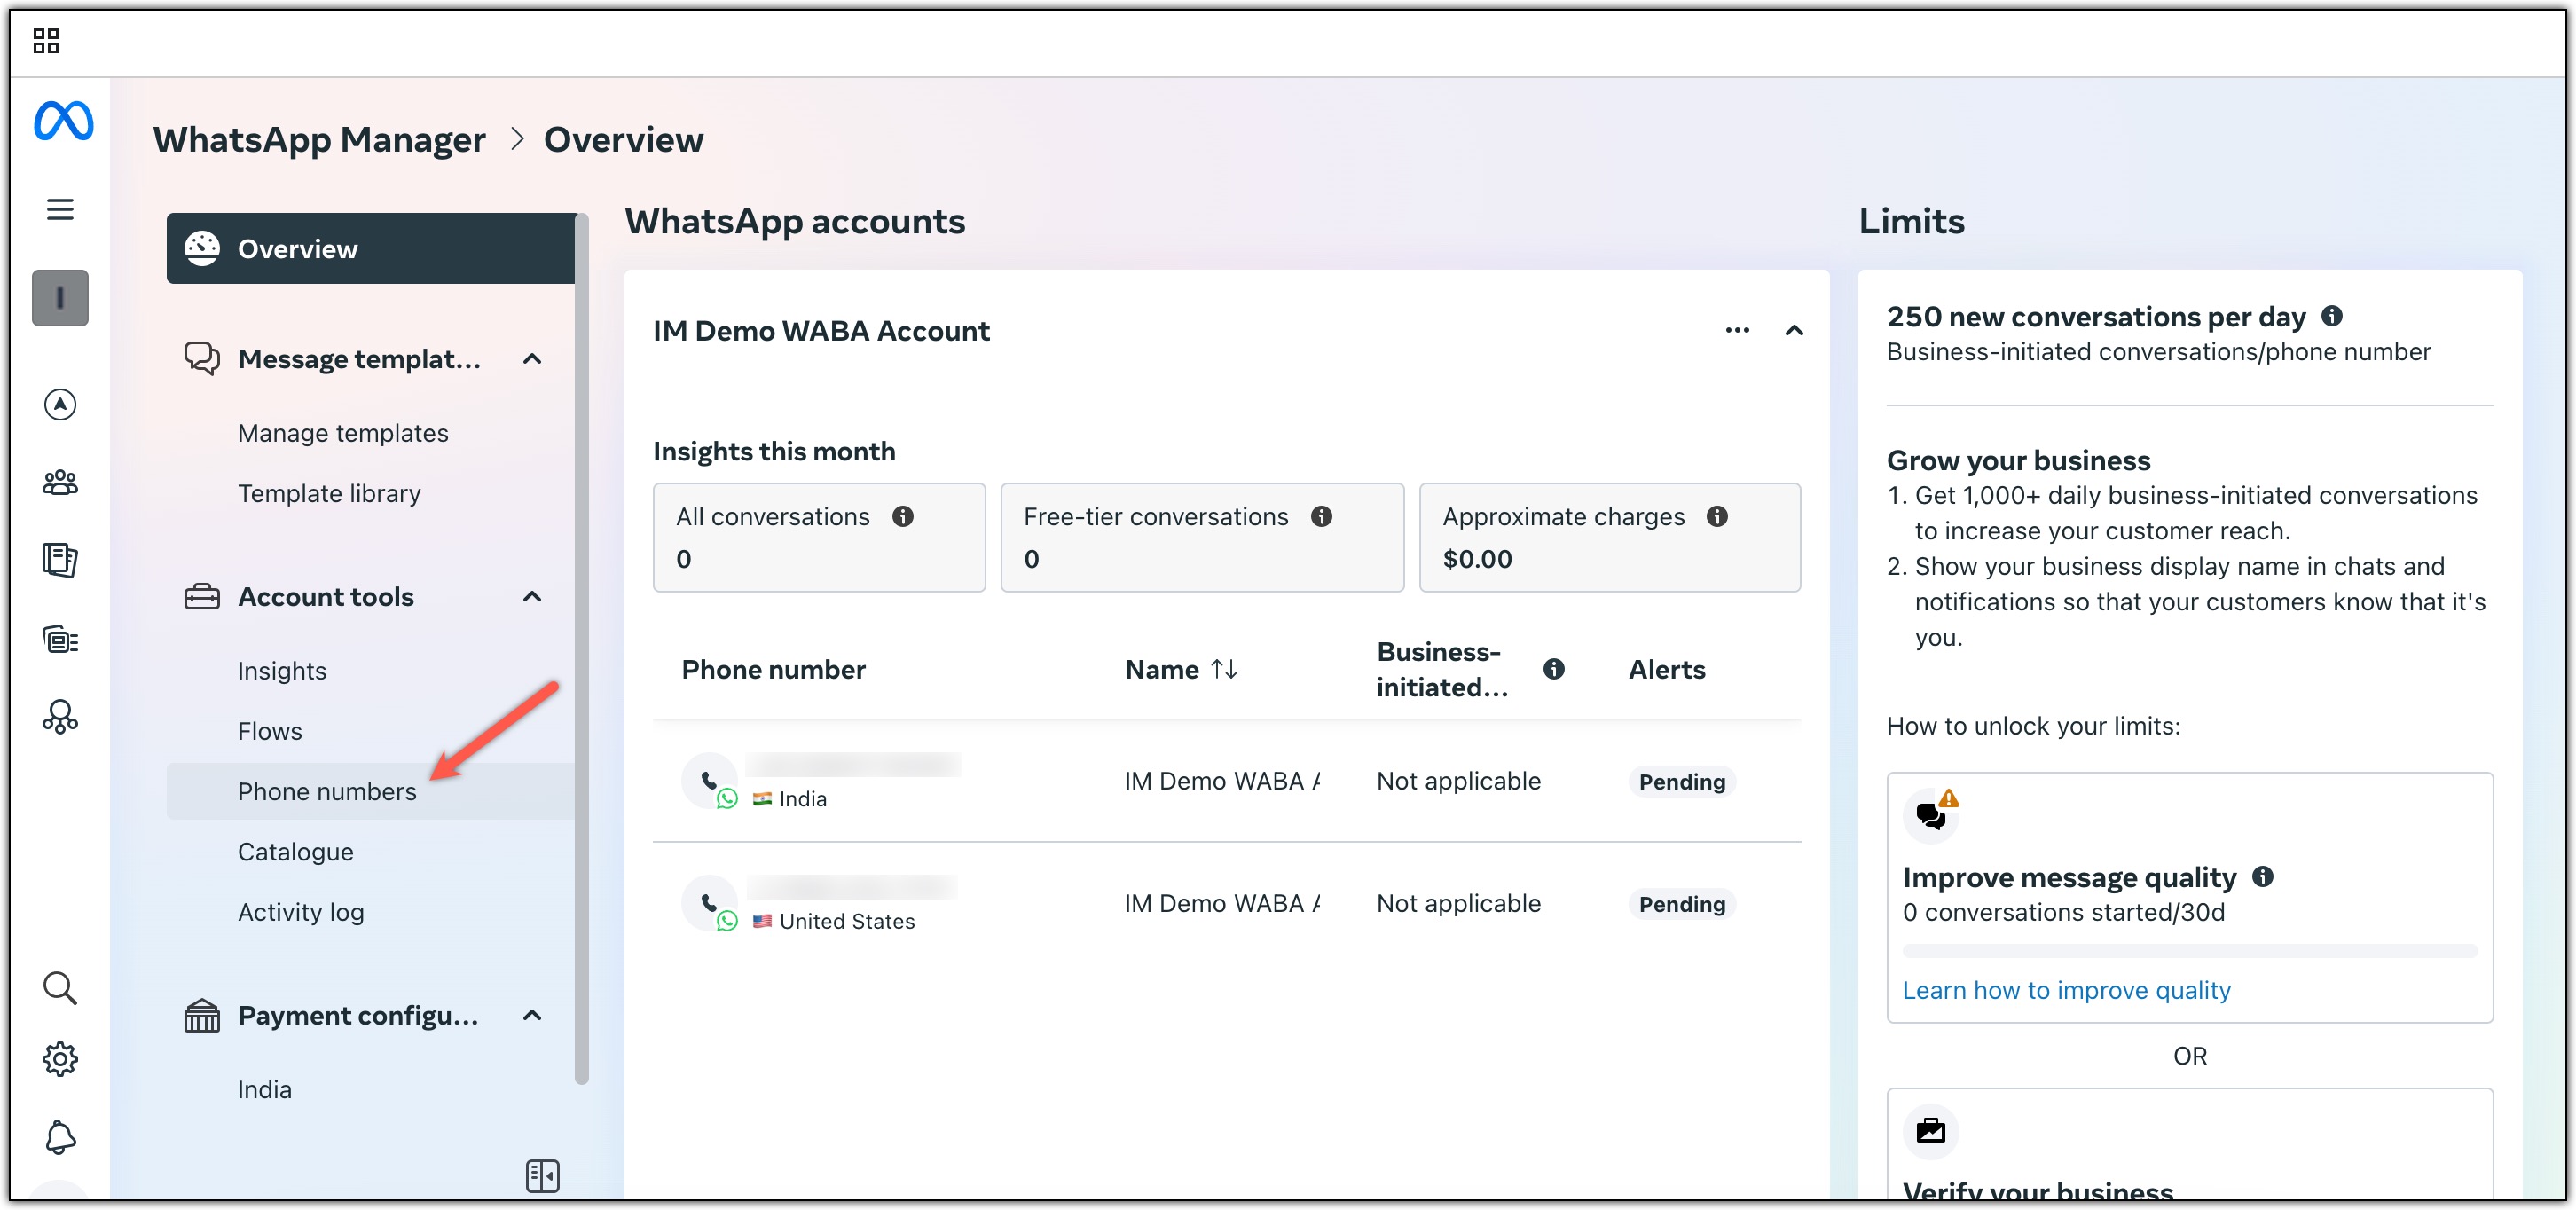
Task: Click the apps grid icon at top left
Action: [46, 41]
